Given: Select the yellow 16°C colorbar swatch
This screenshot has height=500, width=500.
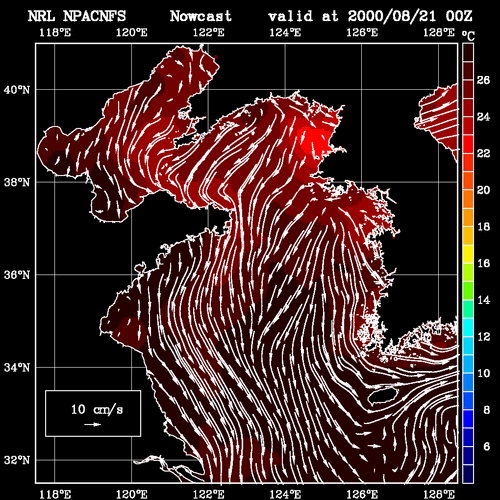Looking at the screenshot, I should pos(468,254).
